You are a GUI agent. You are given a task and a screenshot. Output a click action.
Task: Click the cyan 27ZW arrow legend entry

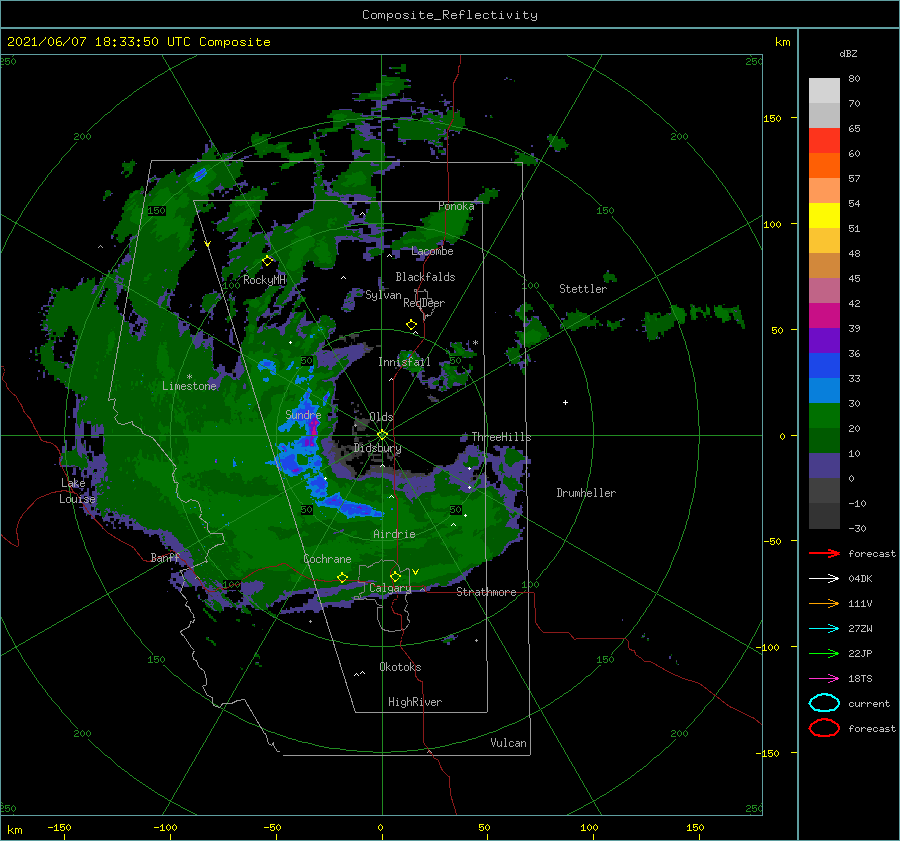pos(824,629)
